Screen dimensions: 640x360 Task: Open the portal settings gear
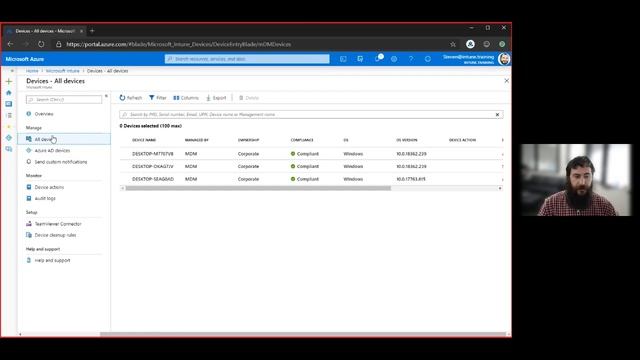click(394, 59)
